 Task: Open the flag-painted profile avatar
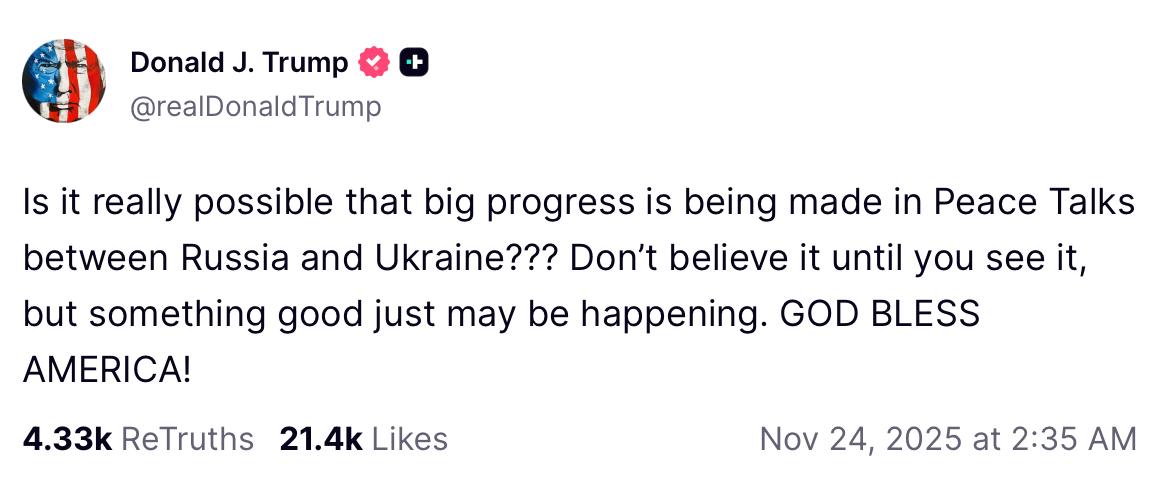pos(63,81)
